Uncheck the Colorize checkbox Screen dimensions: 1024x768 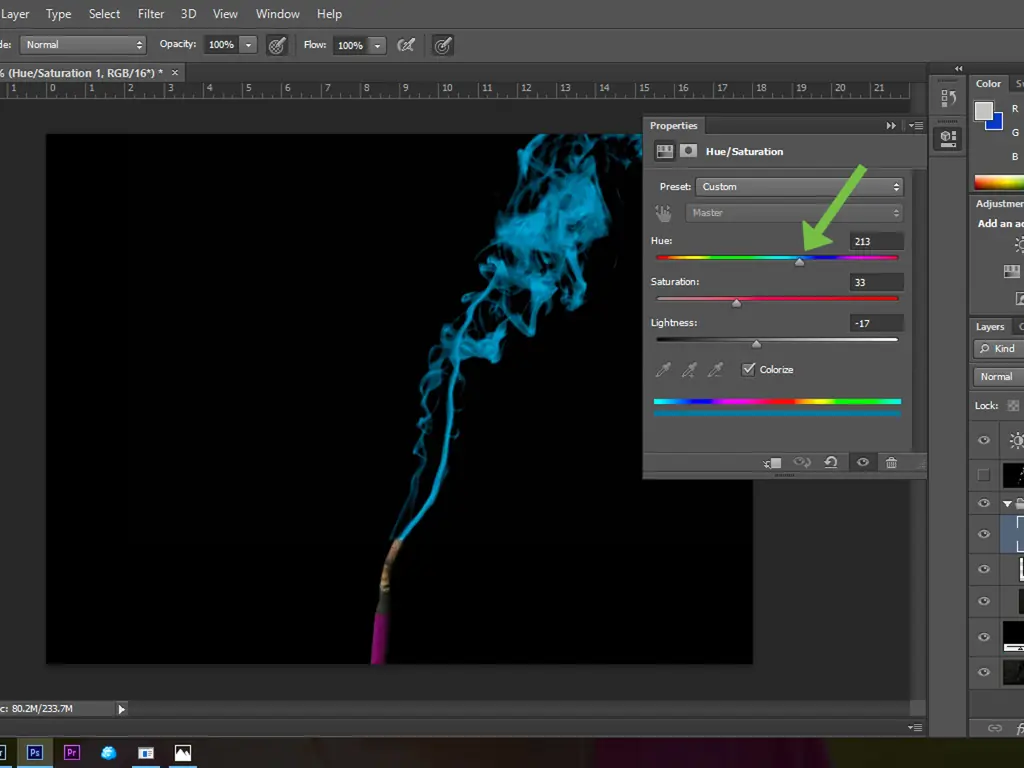pyautogui.click(x=748, y=370)
